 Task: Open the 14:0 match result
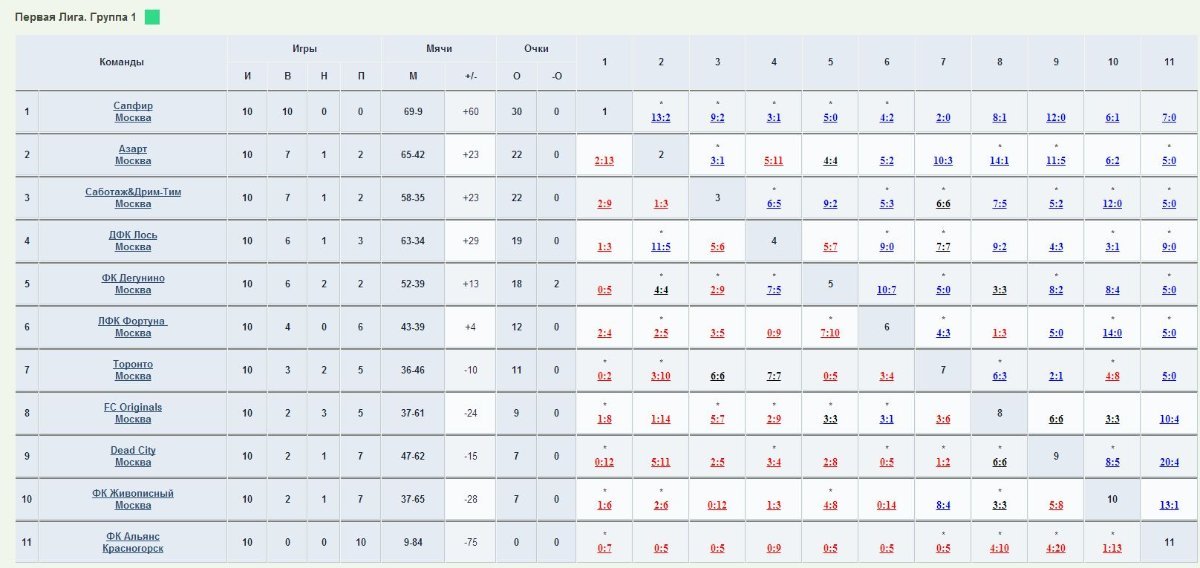click(x=1112, y=333)
